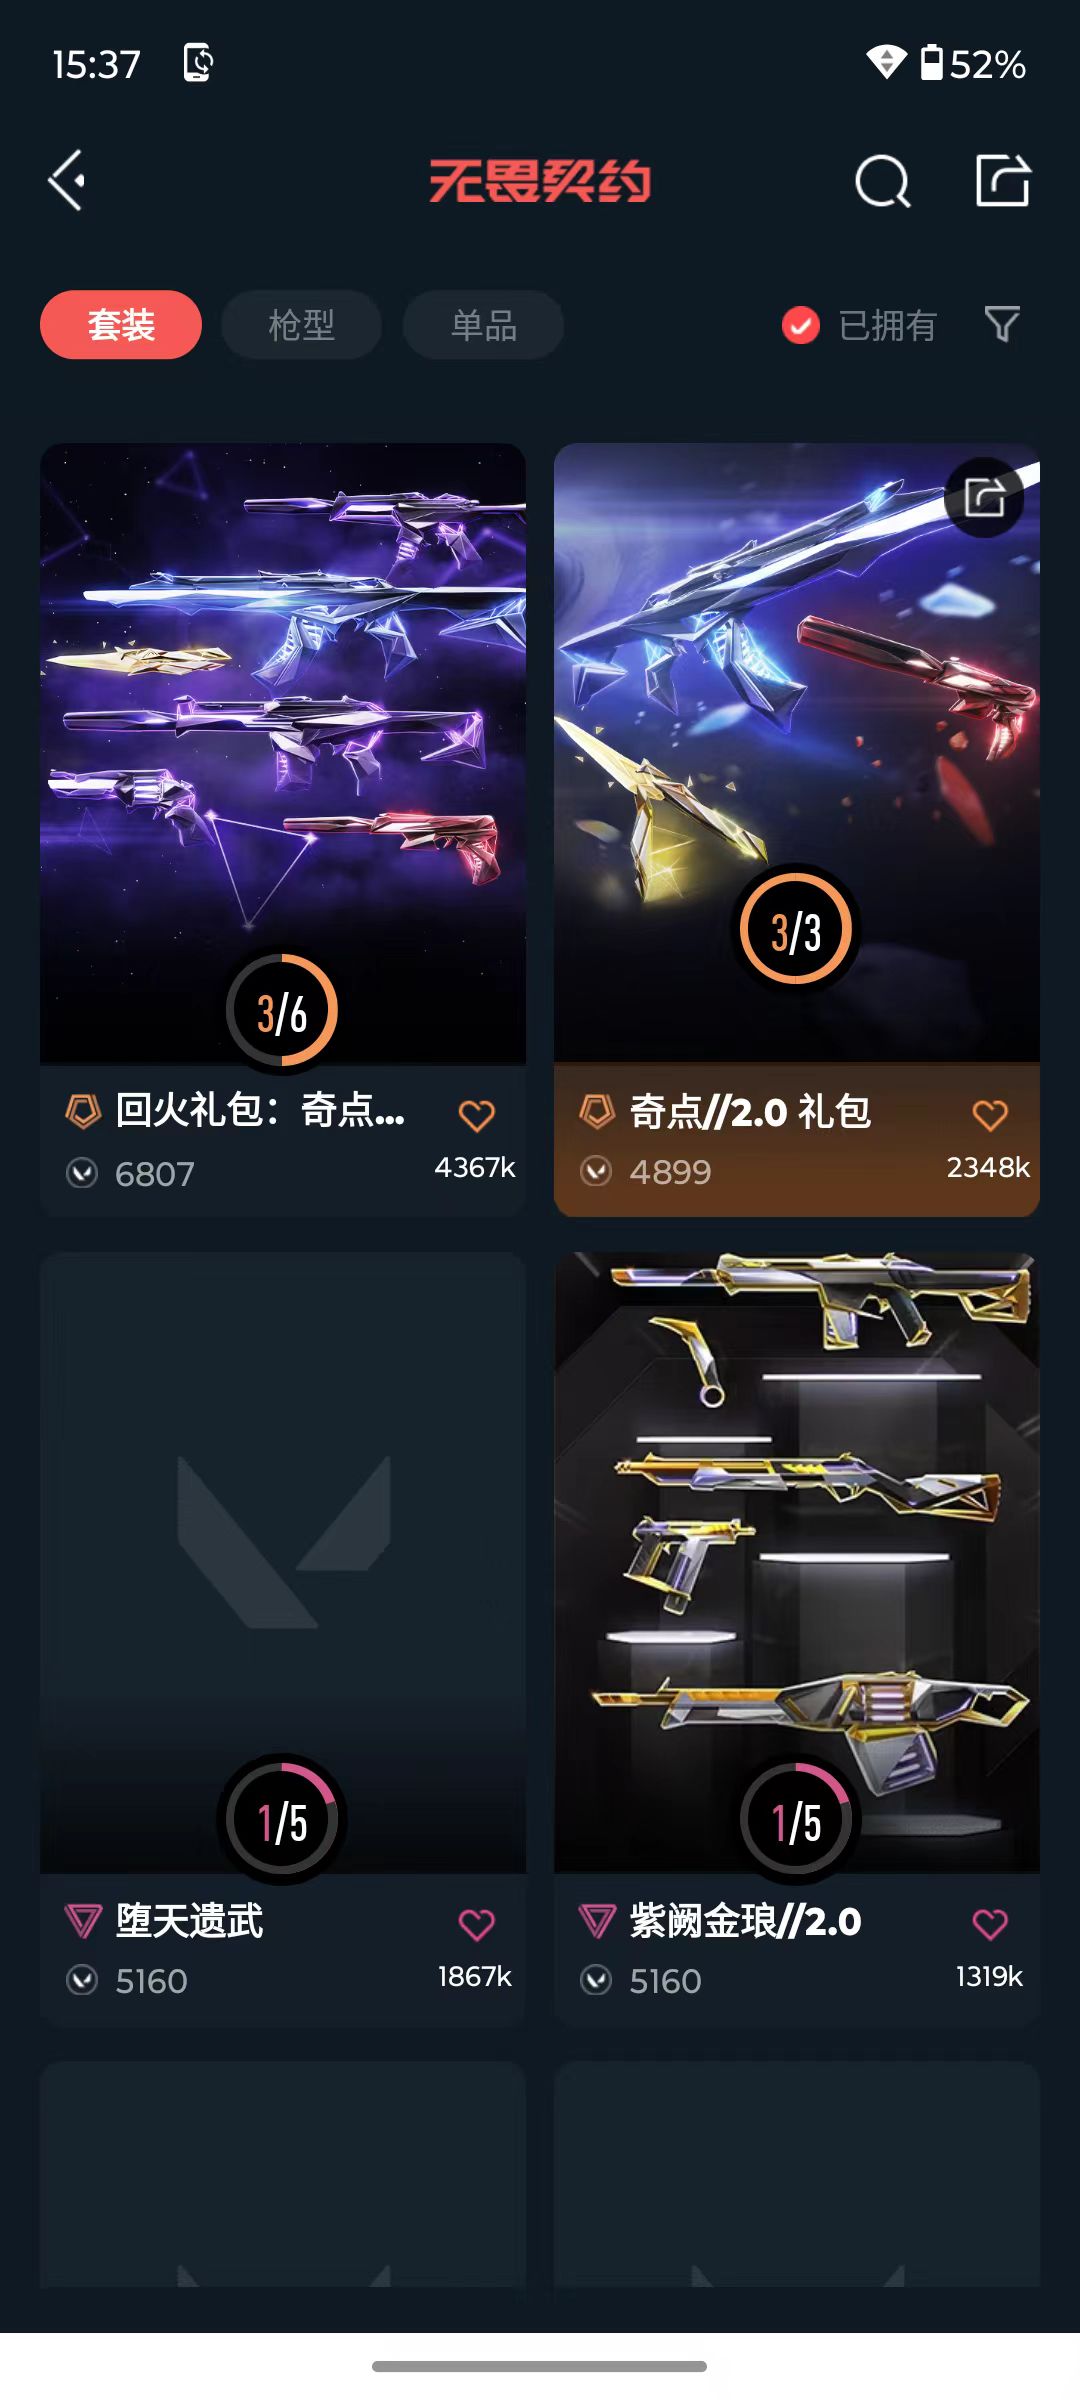Tap the 3/3 progress ring
This screenshot has height=2400, width=1080.
pyautogui.click(x=796, y=929)
